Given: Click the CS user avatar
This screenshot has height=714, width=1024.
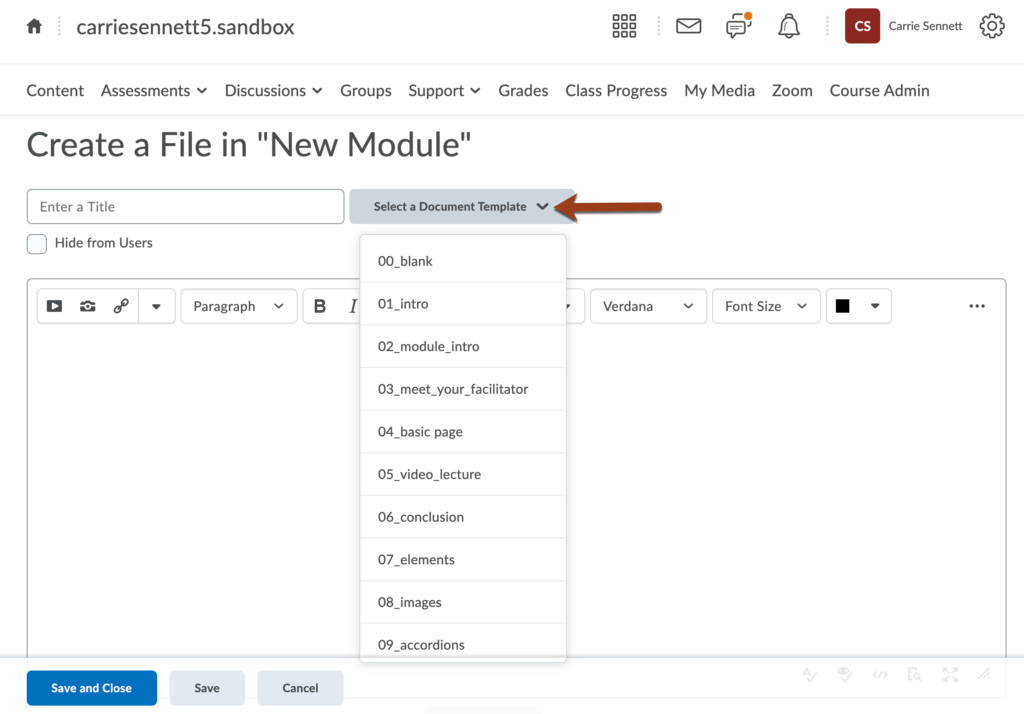Looking at the screenshot, I should pos(862,26).
